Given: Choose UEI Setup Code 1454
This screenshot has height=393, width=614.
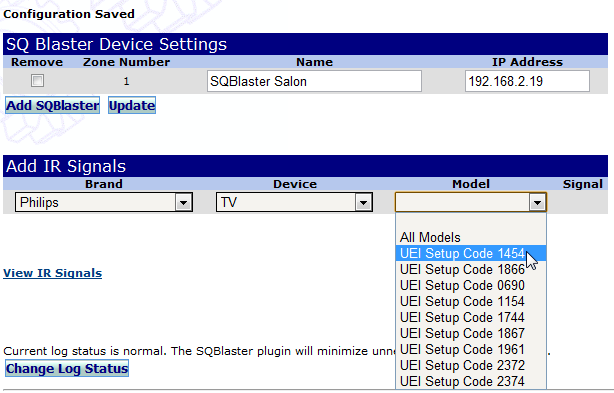Looking at the screenshot, I should [471, 253].
